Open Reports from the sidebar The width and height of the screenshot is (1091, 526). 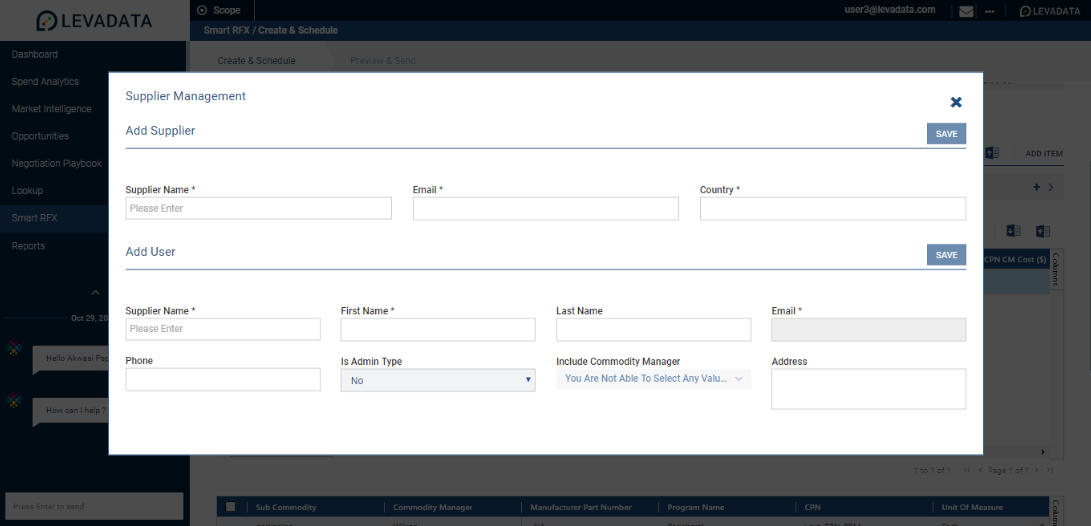click(x=28, y=246)
